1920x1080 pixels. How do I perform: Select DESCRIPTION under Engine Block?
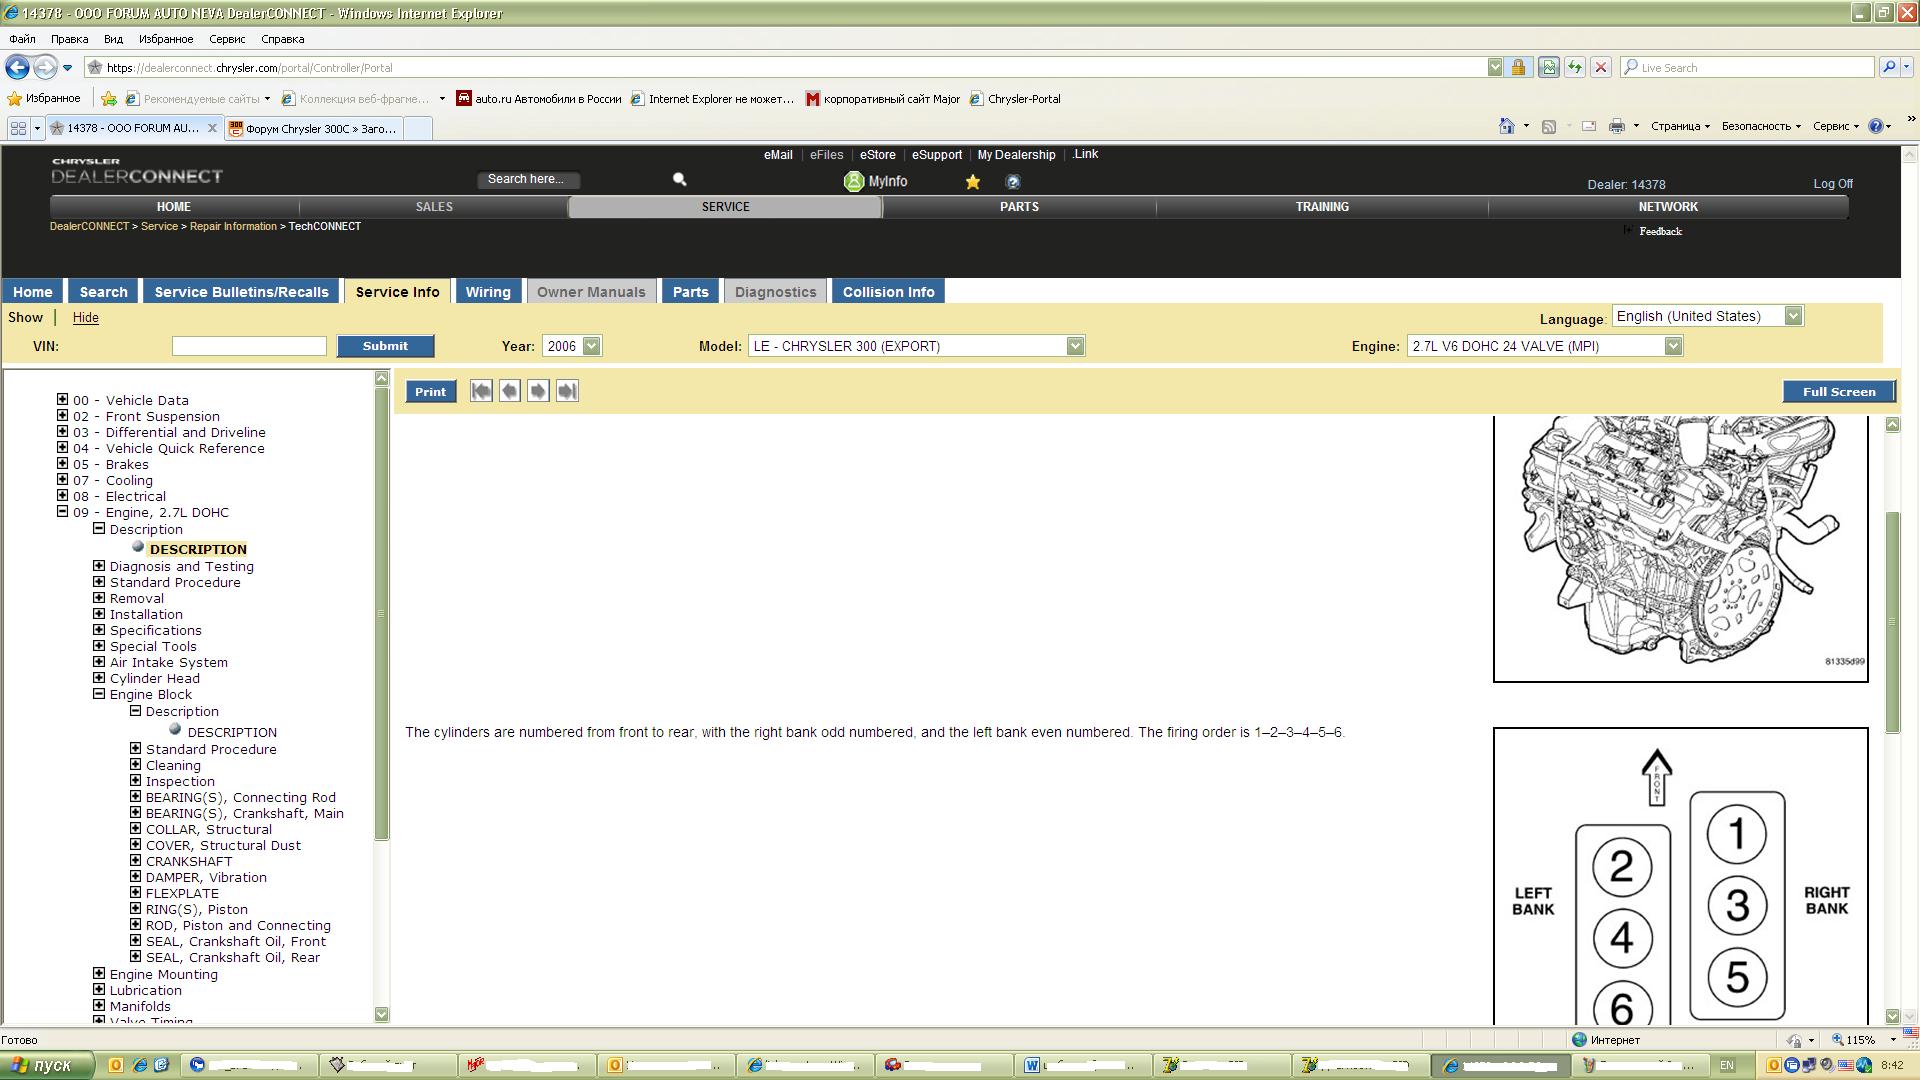click(x=232, y=732)
